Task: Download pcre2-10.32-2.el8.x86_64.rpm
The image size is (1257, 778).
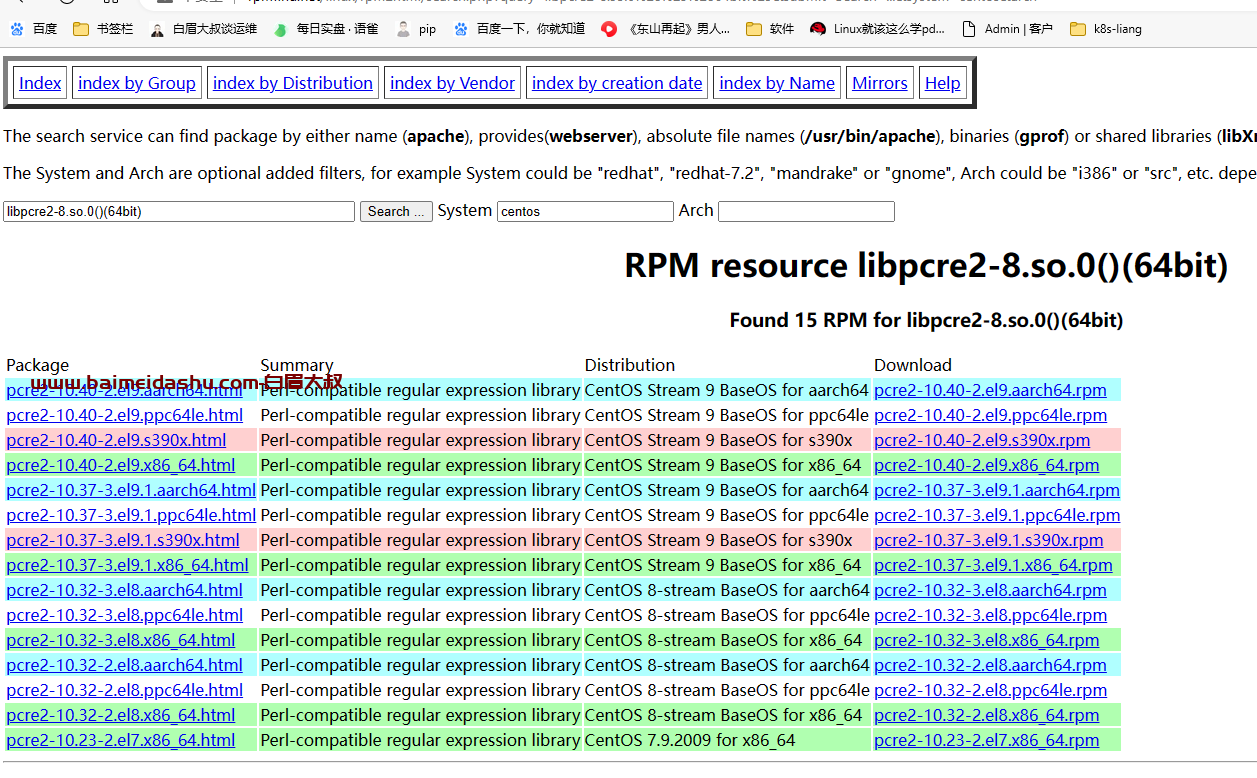Action: pos(987,715)
